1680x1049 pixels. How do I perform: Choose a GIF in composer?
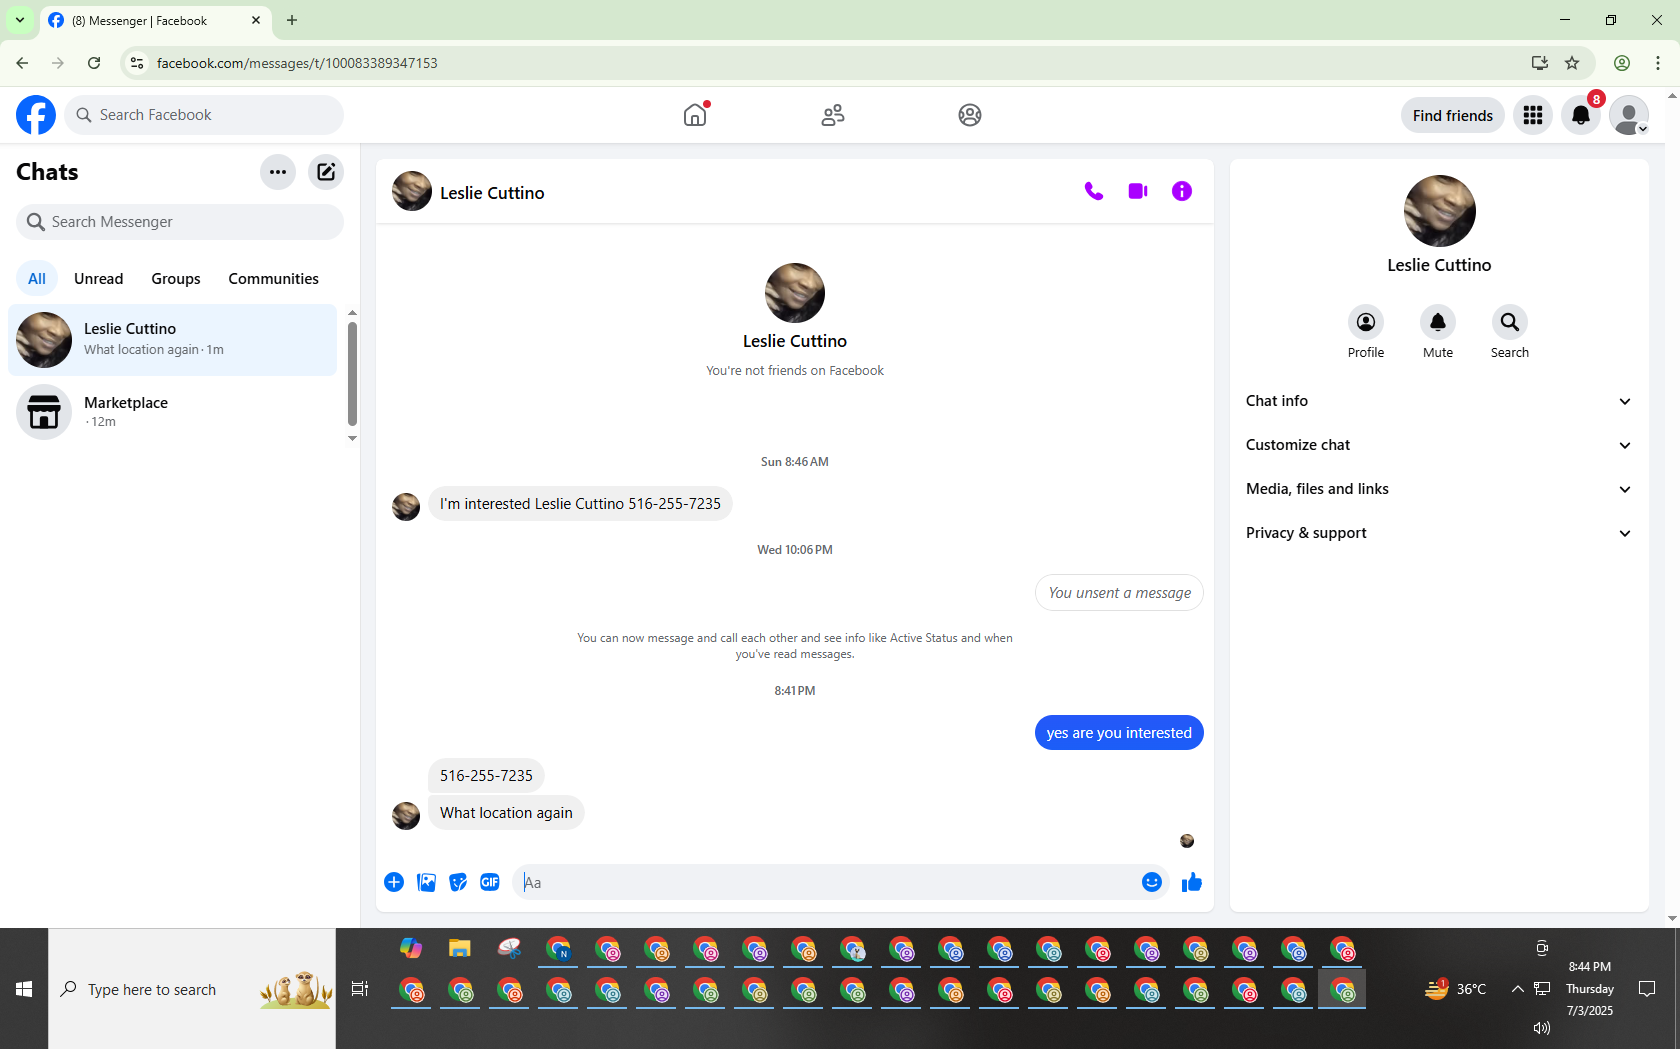490,882
